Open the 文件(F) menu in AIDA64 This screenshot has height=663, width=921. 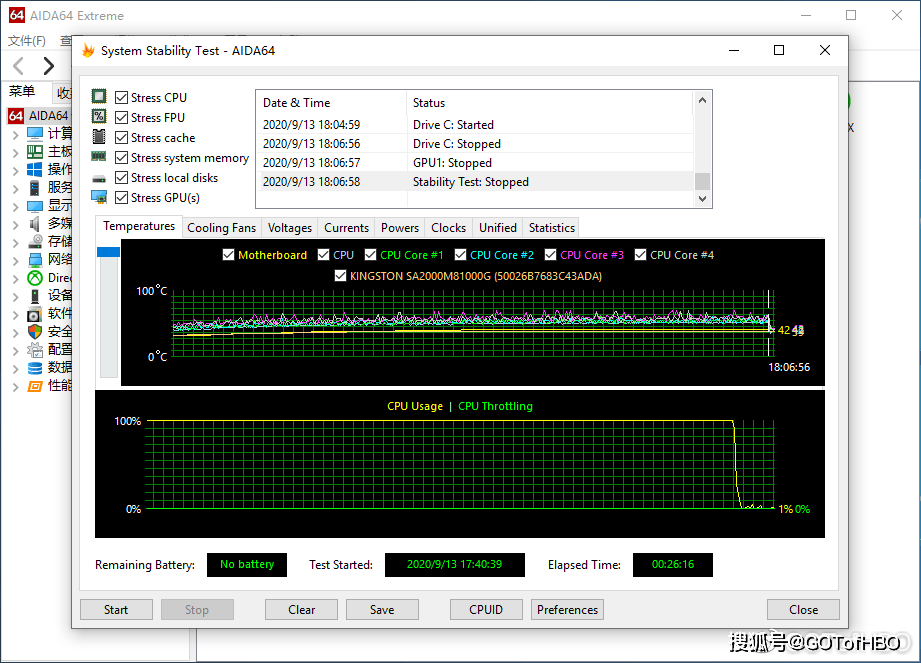click(x=27, y=41)
